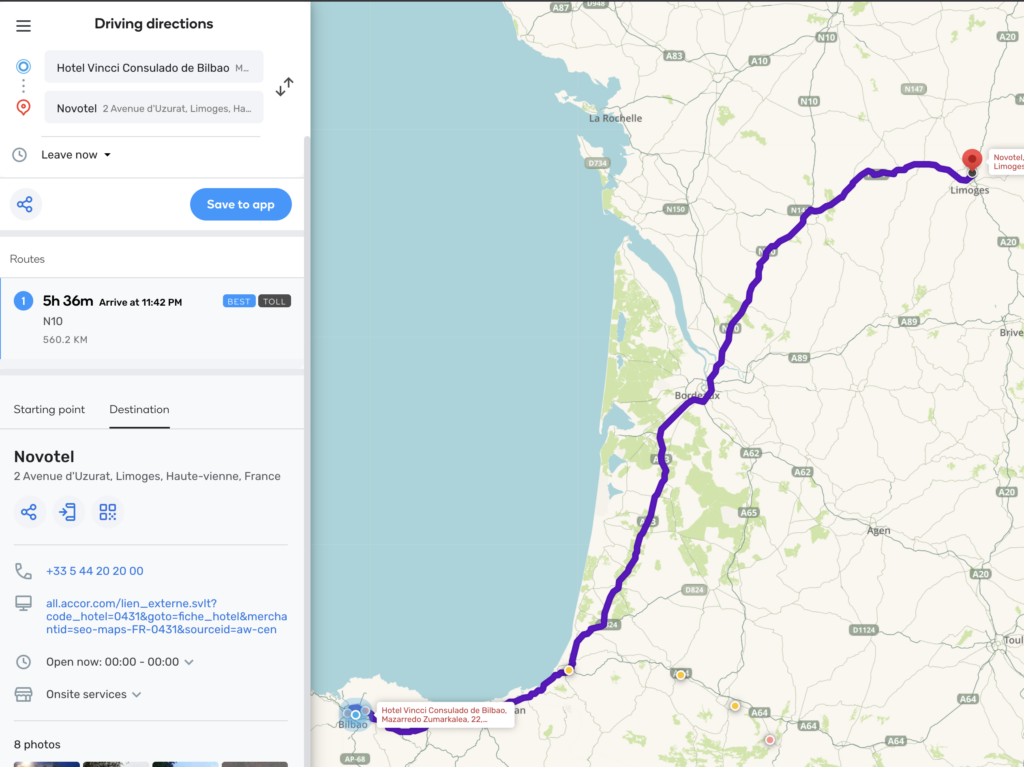Screen dimensions: 1024x767
Task: Click the yellow traffic marker on the route near the Spanish border
Action: (568, 670)
